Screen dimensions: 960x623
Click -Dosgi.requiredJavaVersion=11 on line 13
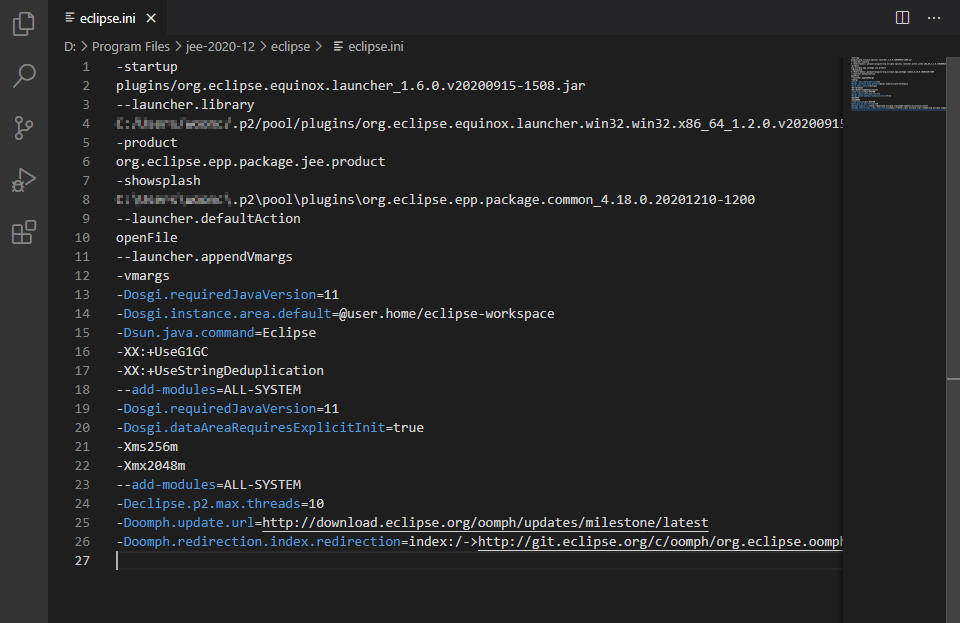tap(228, 294)
